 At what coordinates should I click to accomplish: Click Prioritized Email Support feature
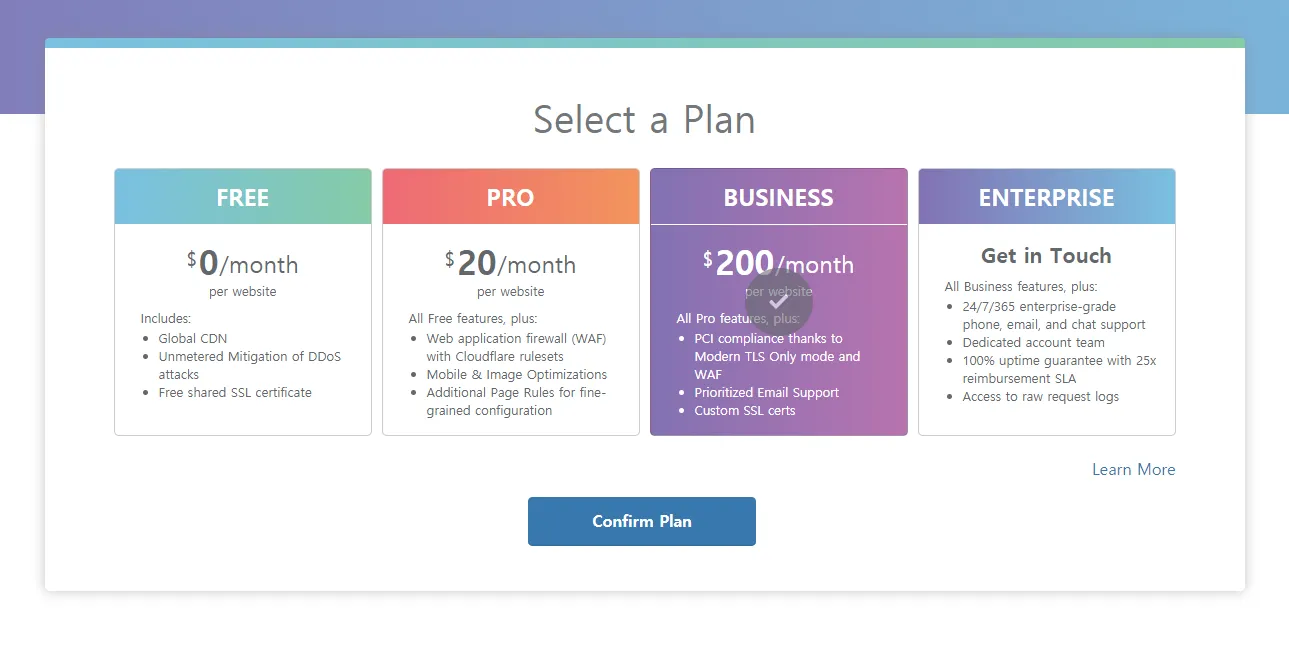coord(766,392)
